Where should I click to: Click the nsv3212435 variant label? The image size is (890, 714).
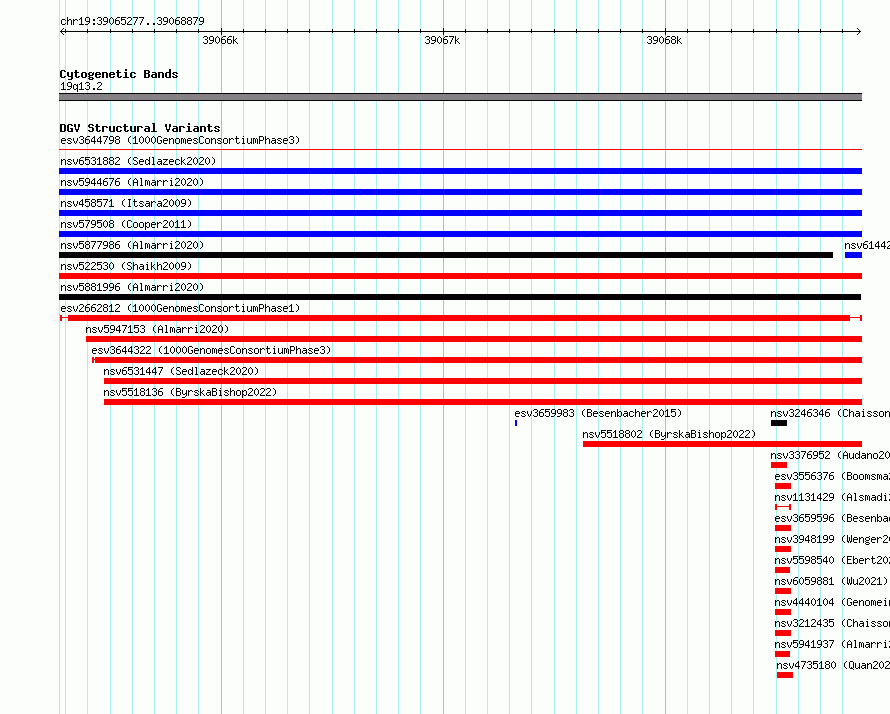point(832,623)
